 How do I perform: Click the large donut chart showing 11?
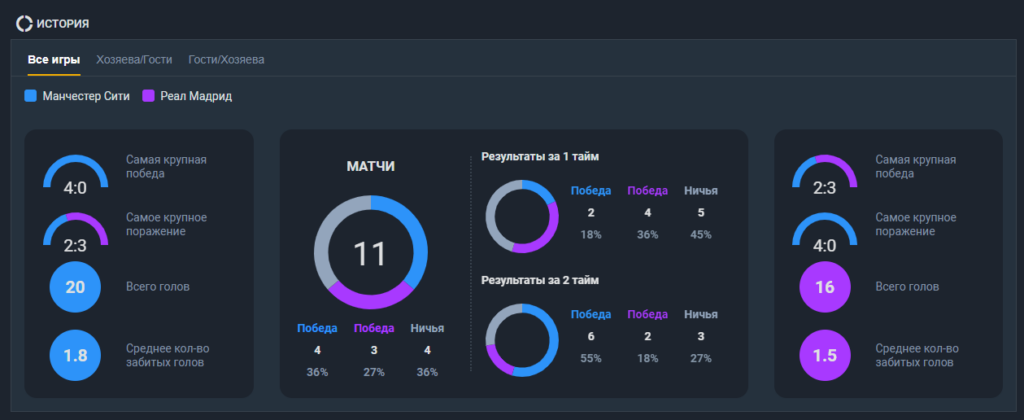coord(370,252)
